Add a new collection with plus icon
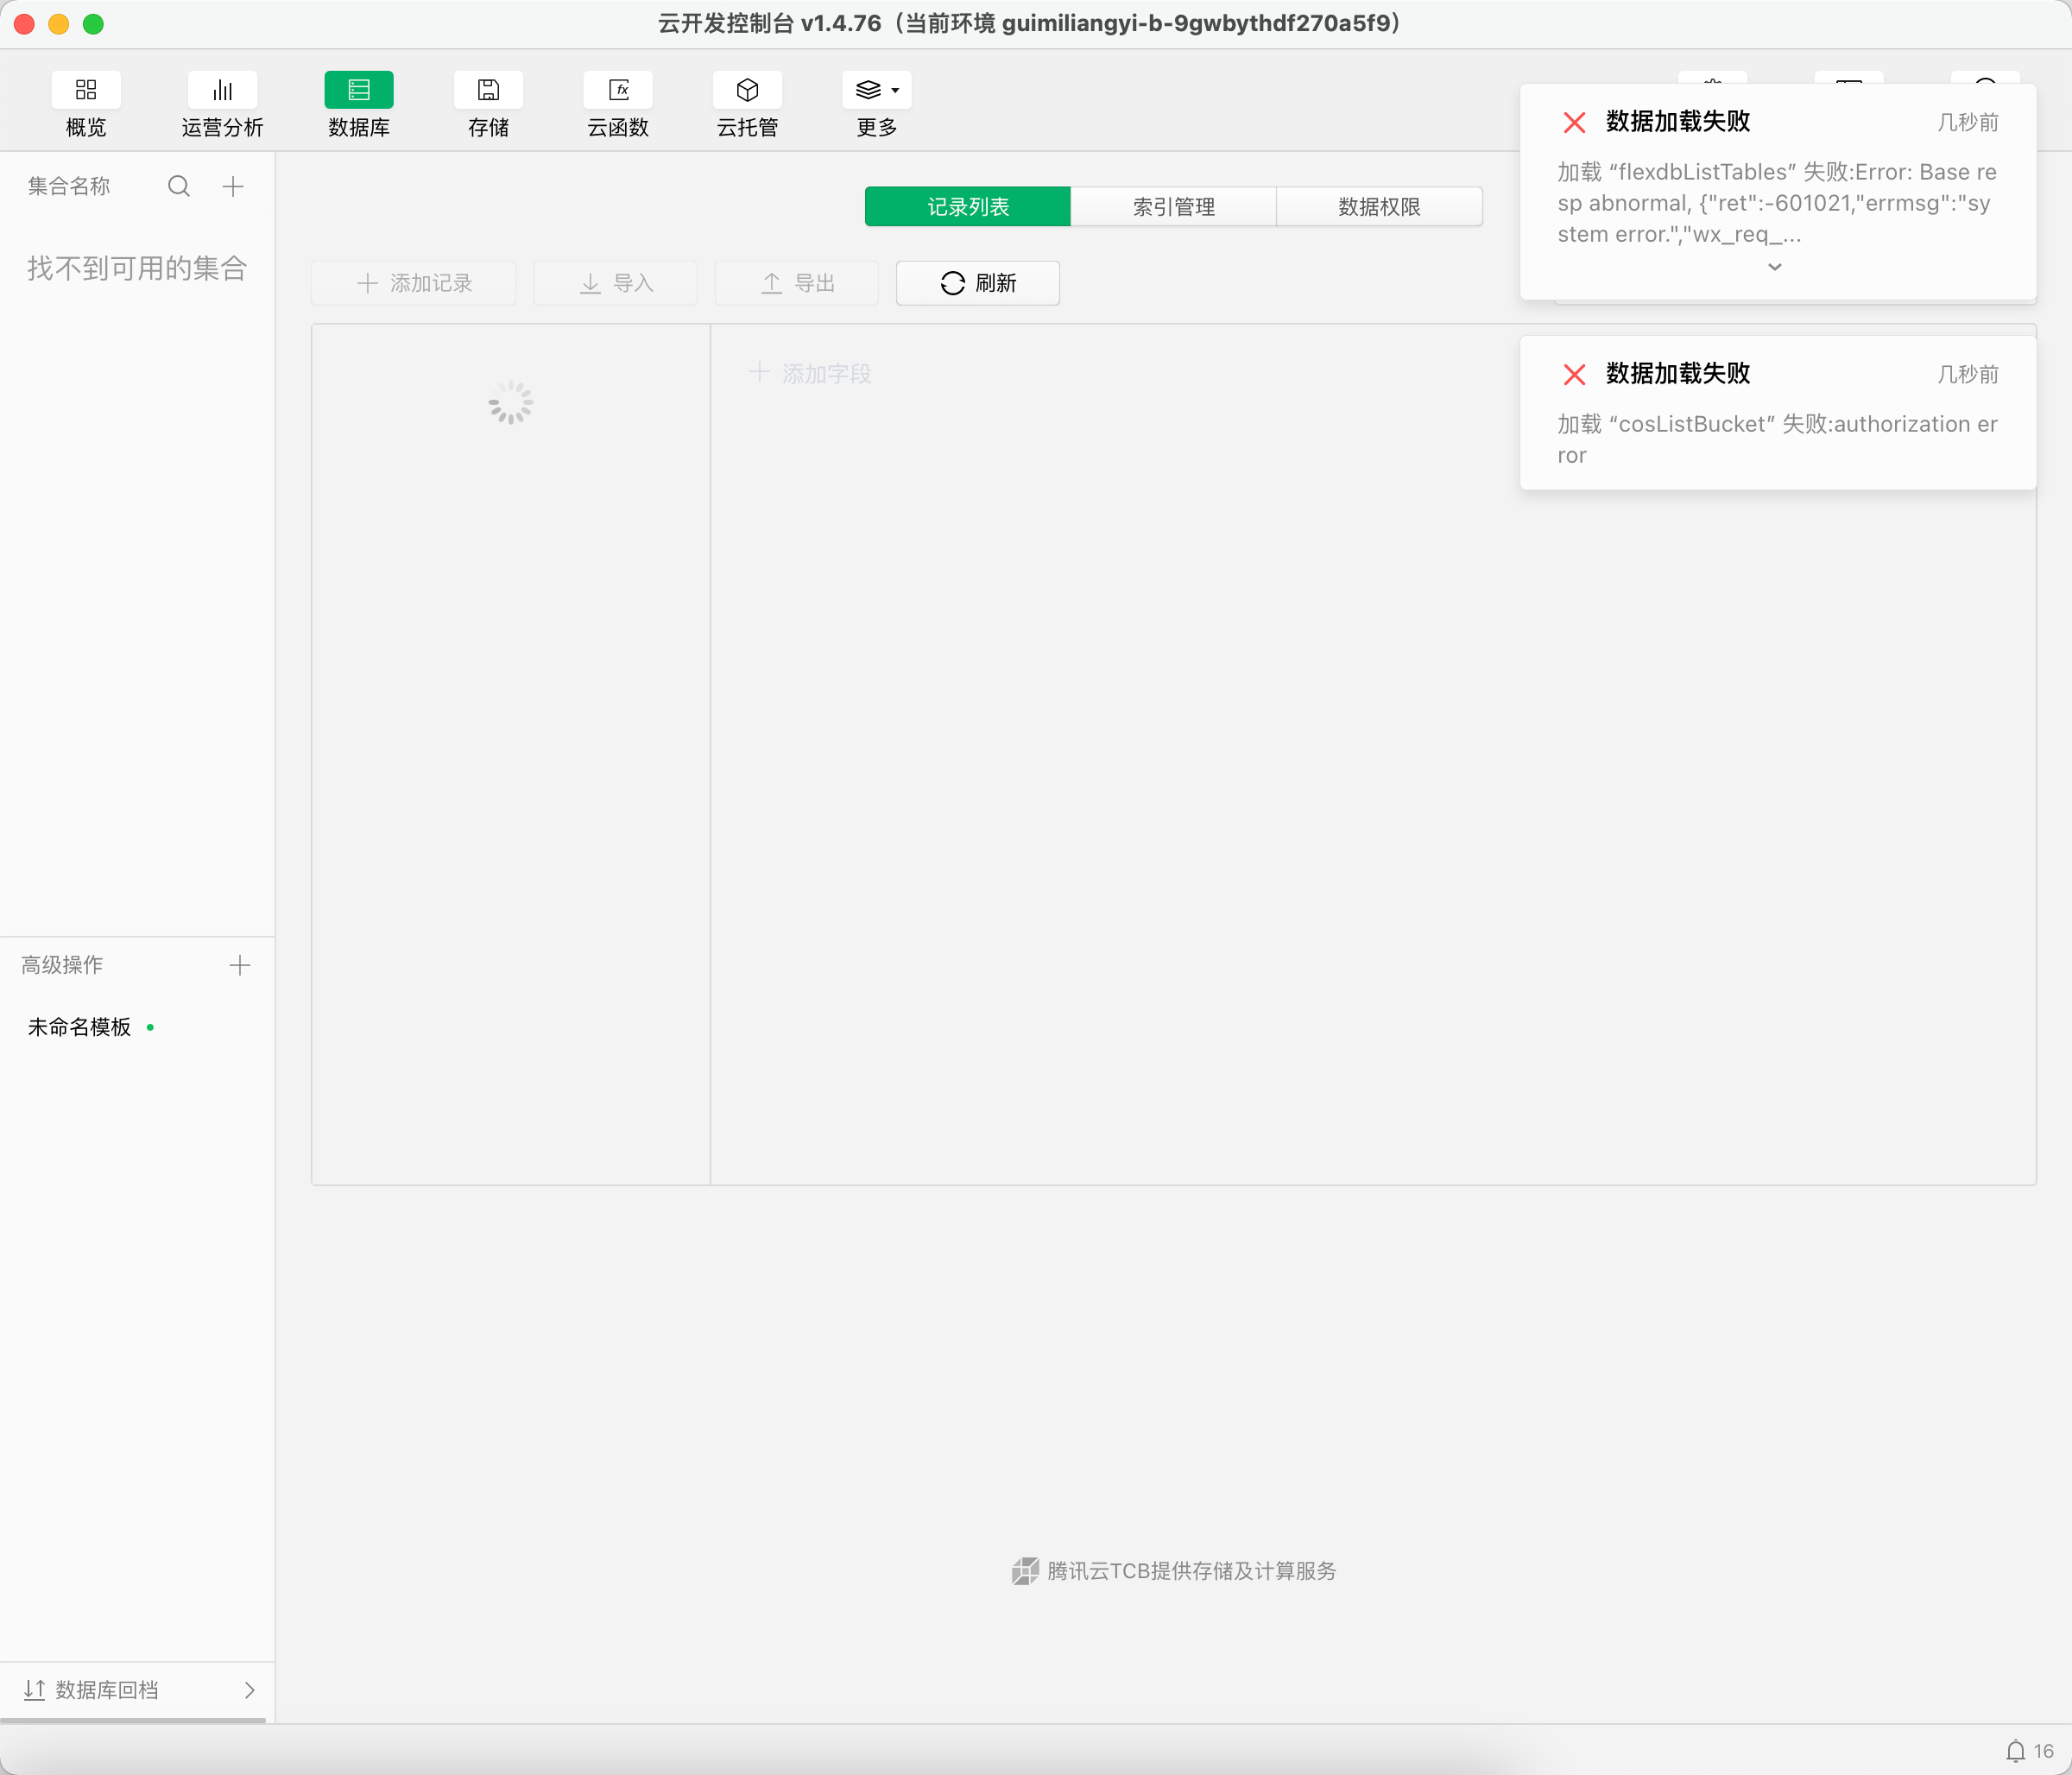The width and height of the screenshot is (2072, 1775). (x=233, y=186)
